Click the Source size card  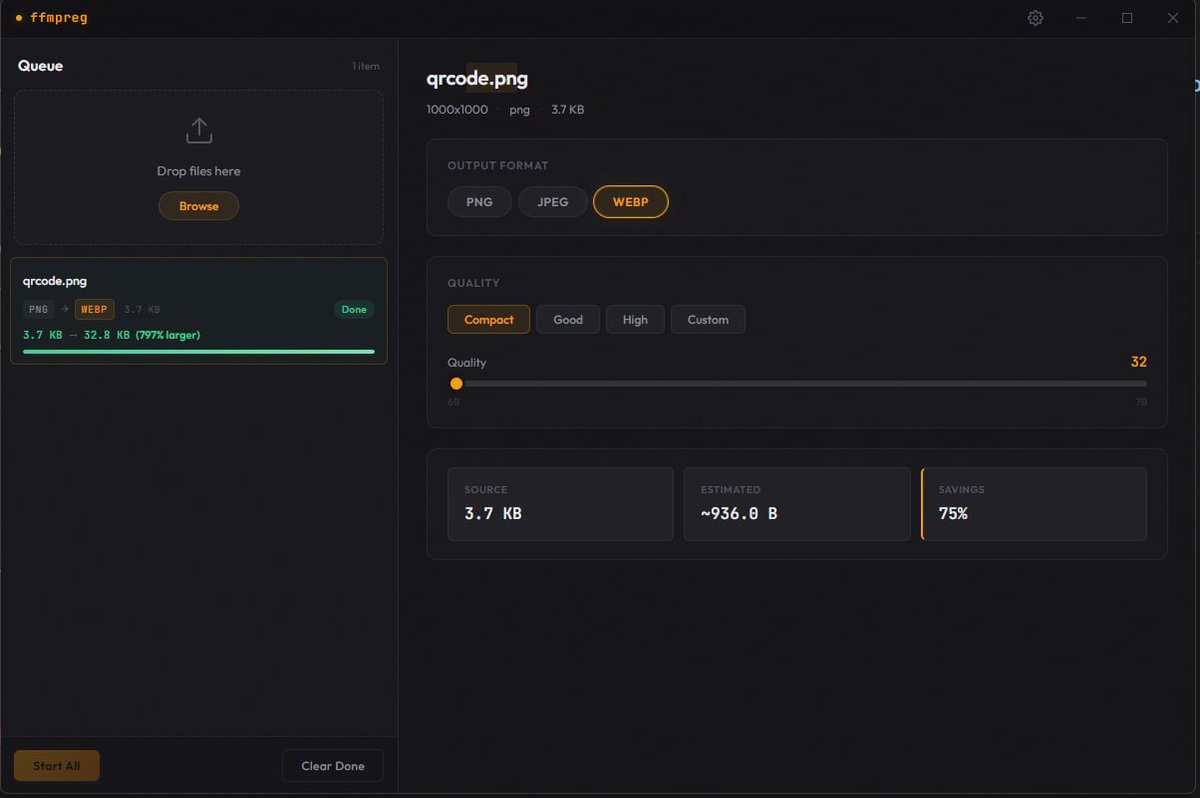pos(560,504)
